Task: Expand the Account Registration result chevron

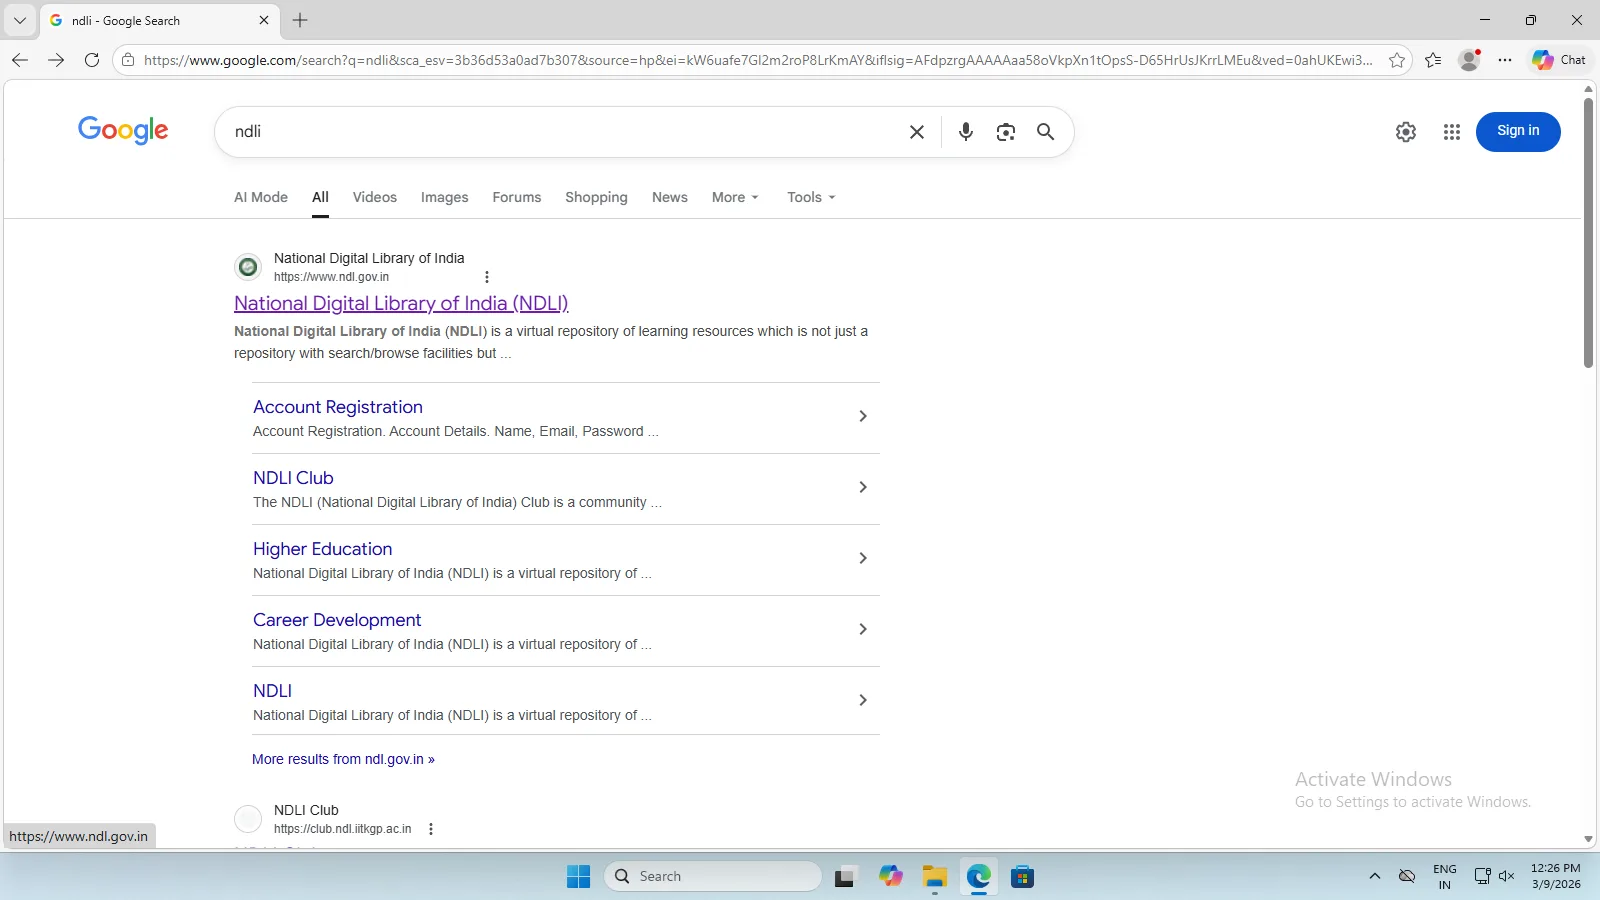Action: pos(862,416)
